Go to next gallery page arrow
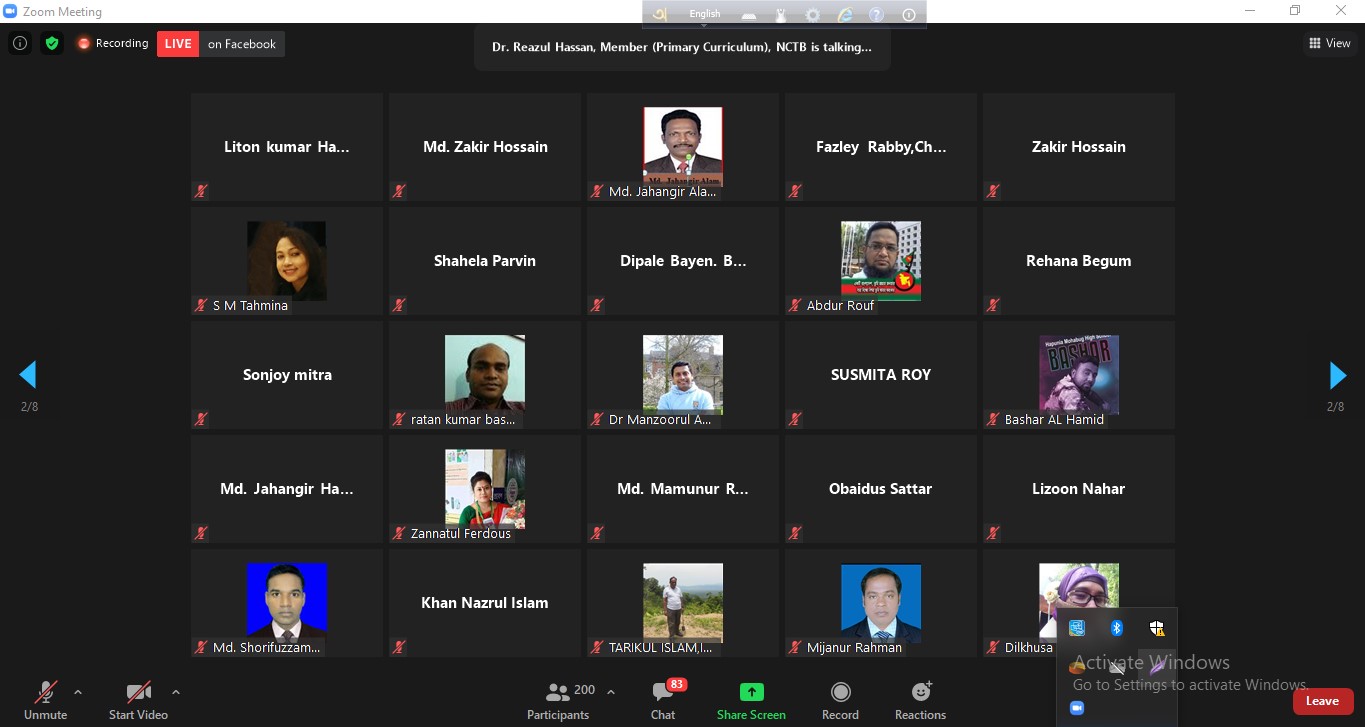This screenshot has height=727, width=1365. [1337, 375]
